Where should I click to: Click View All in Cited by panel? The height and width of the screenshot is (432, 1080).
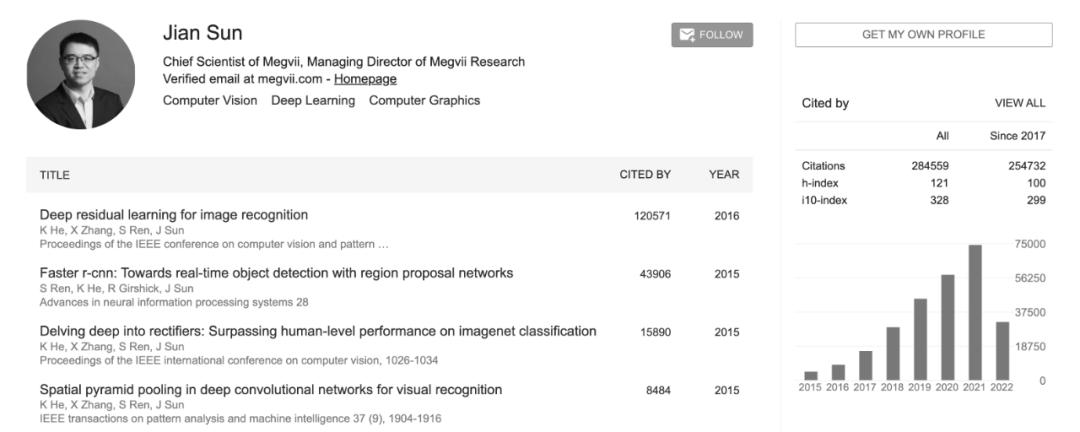tap(1019, 103)
